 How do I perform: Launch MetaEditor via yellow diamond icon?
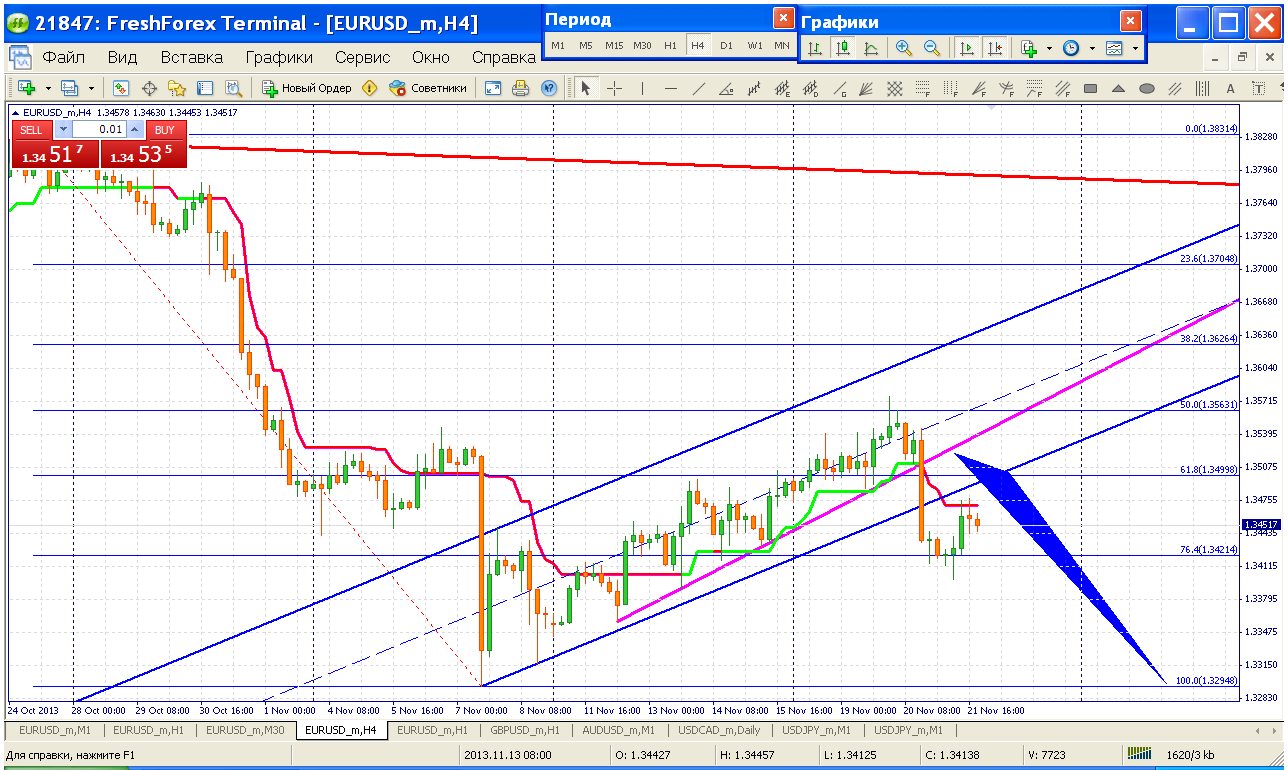coord(370,88)
